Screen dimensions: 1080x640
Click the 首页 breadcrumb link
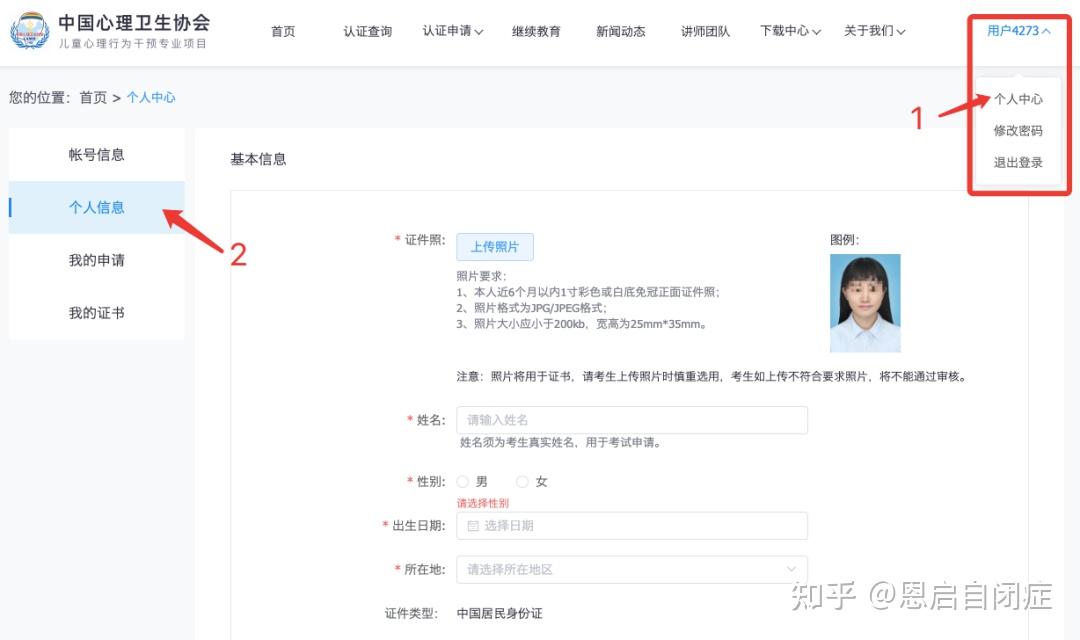pos(93,97)
